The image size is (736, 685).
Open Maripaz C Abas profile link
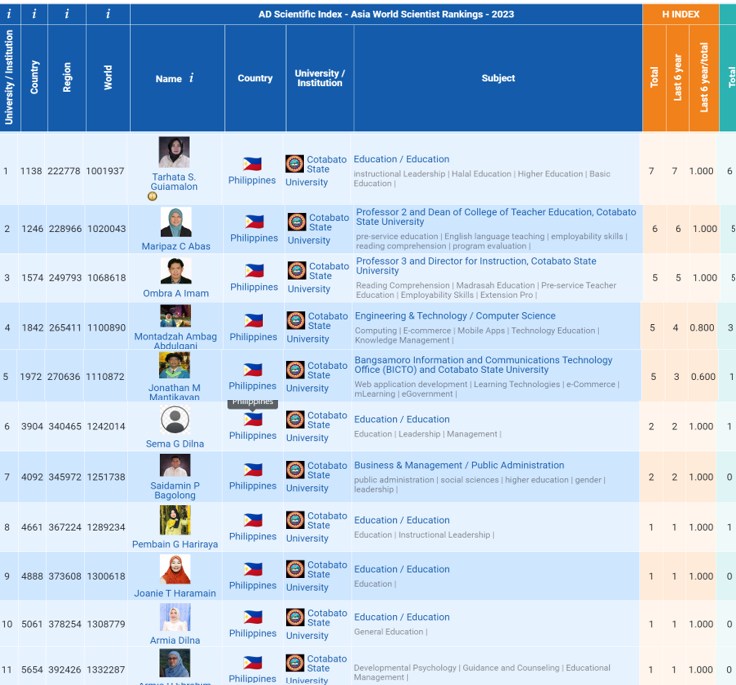[176, 246]
